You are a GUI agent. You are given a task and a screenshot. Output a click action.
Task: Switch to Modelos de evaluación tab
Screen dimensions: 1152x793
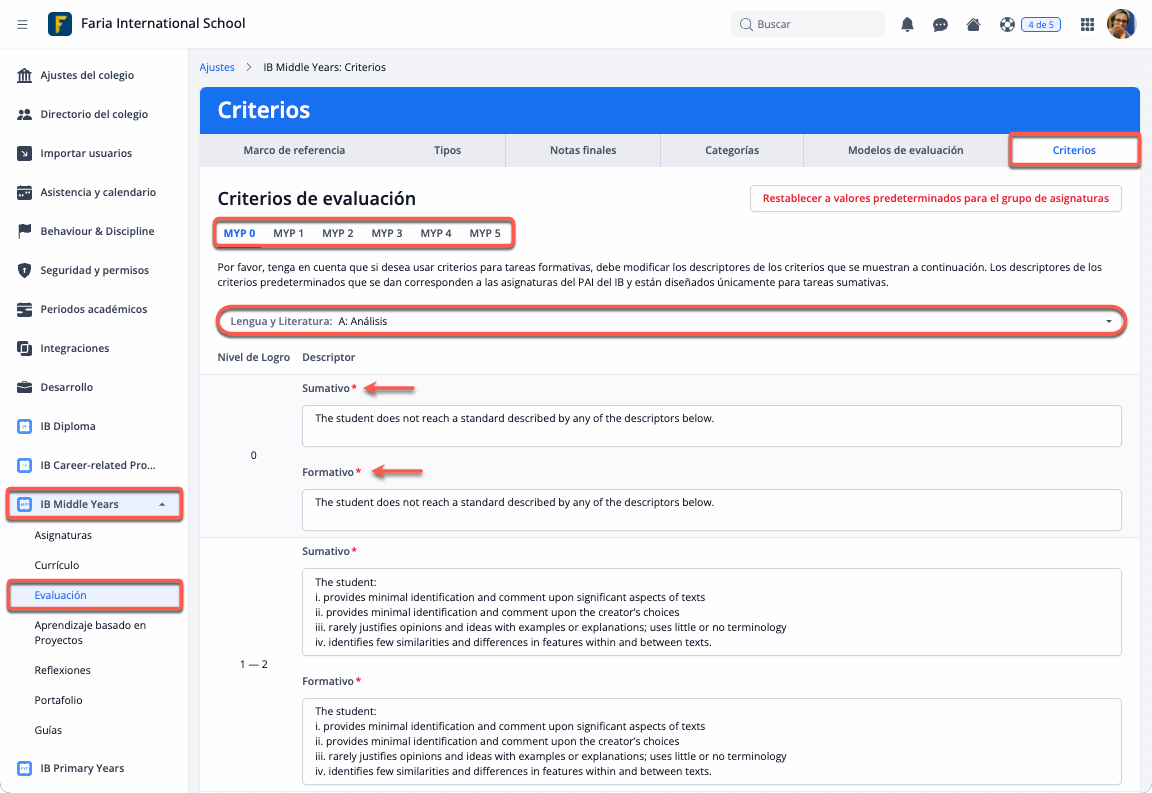pos(905,150)
